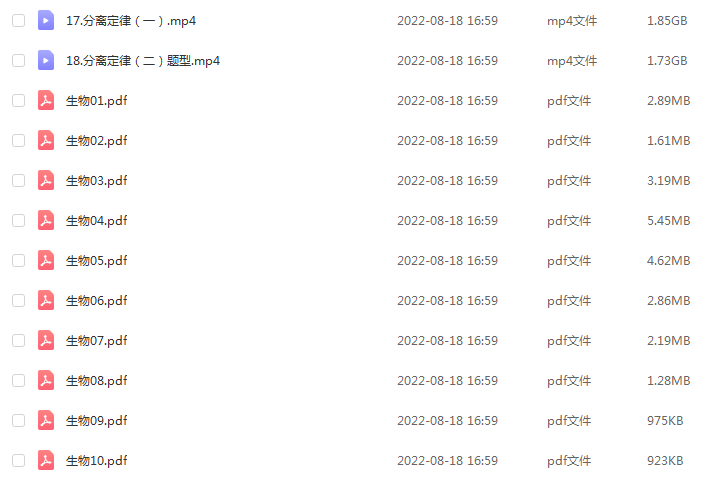712x479 pixels.
Task: Tick the checkbox for 17.分离定律（一）.mp4
Action: (x=19, y=20)
